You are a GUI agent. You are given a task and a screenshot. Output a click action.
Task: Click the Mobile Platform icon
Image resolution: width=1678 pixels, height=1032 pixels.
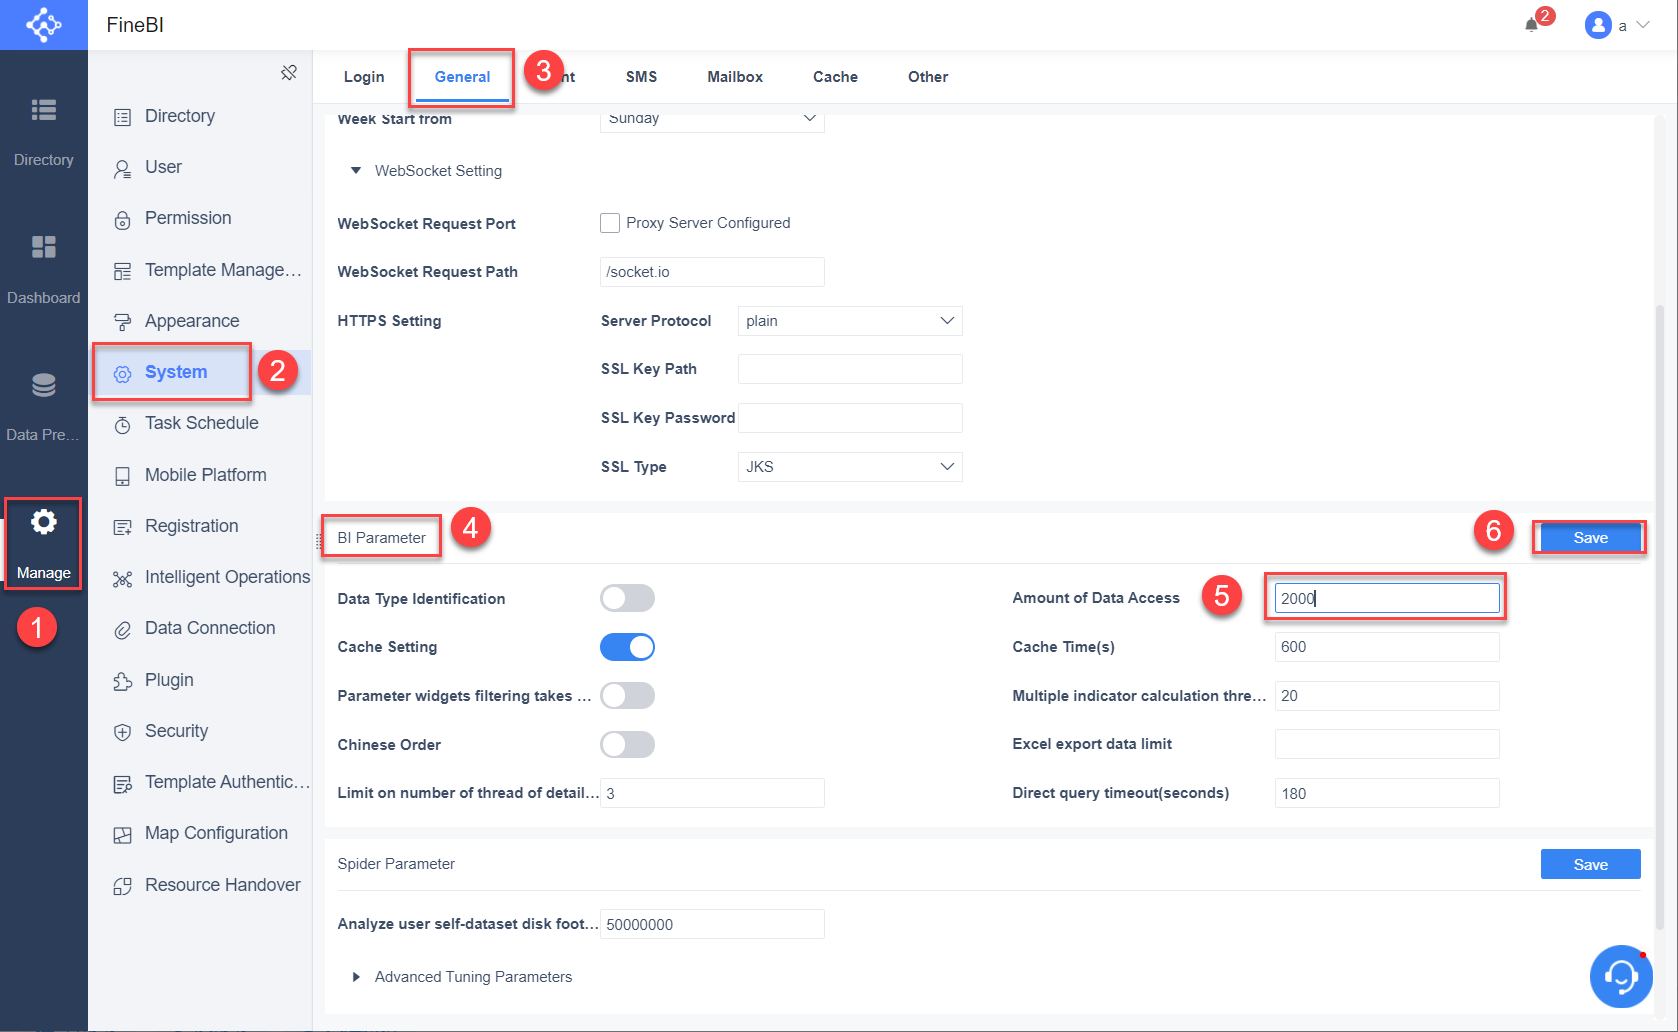coord(122,476)
